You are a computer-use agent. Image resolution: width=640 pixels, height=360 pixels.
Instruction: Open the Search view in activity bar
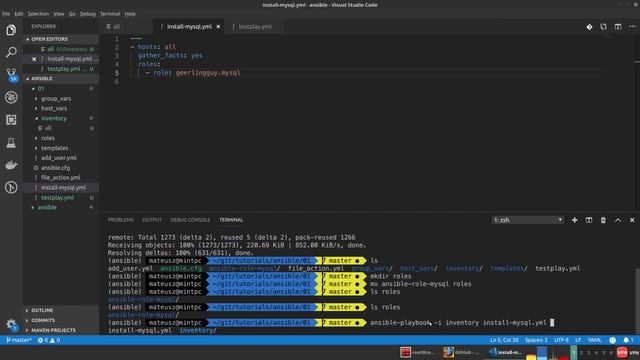click(x=11, y=52)
